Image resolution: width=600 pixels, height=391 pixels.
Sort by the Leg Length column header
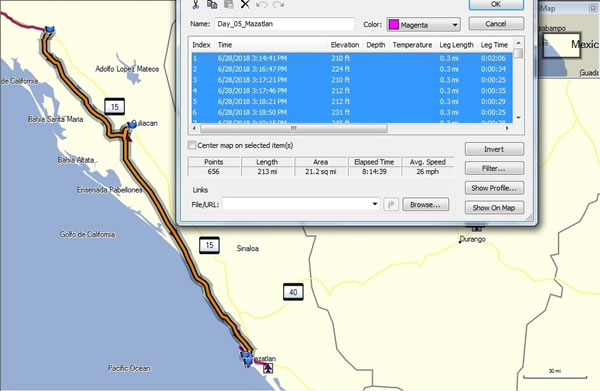[457, 45]
